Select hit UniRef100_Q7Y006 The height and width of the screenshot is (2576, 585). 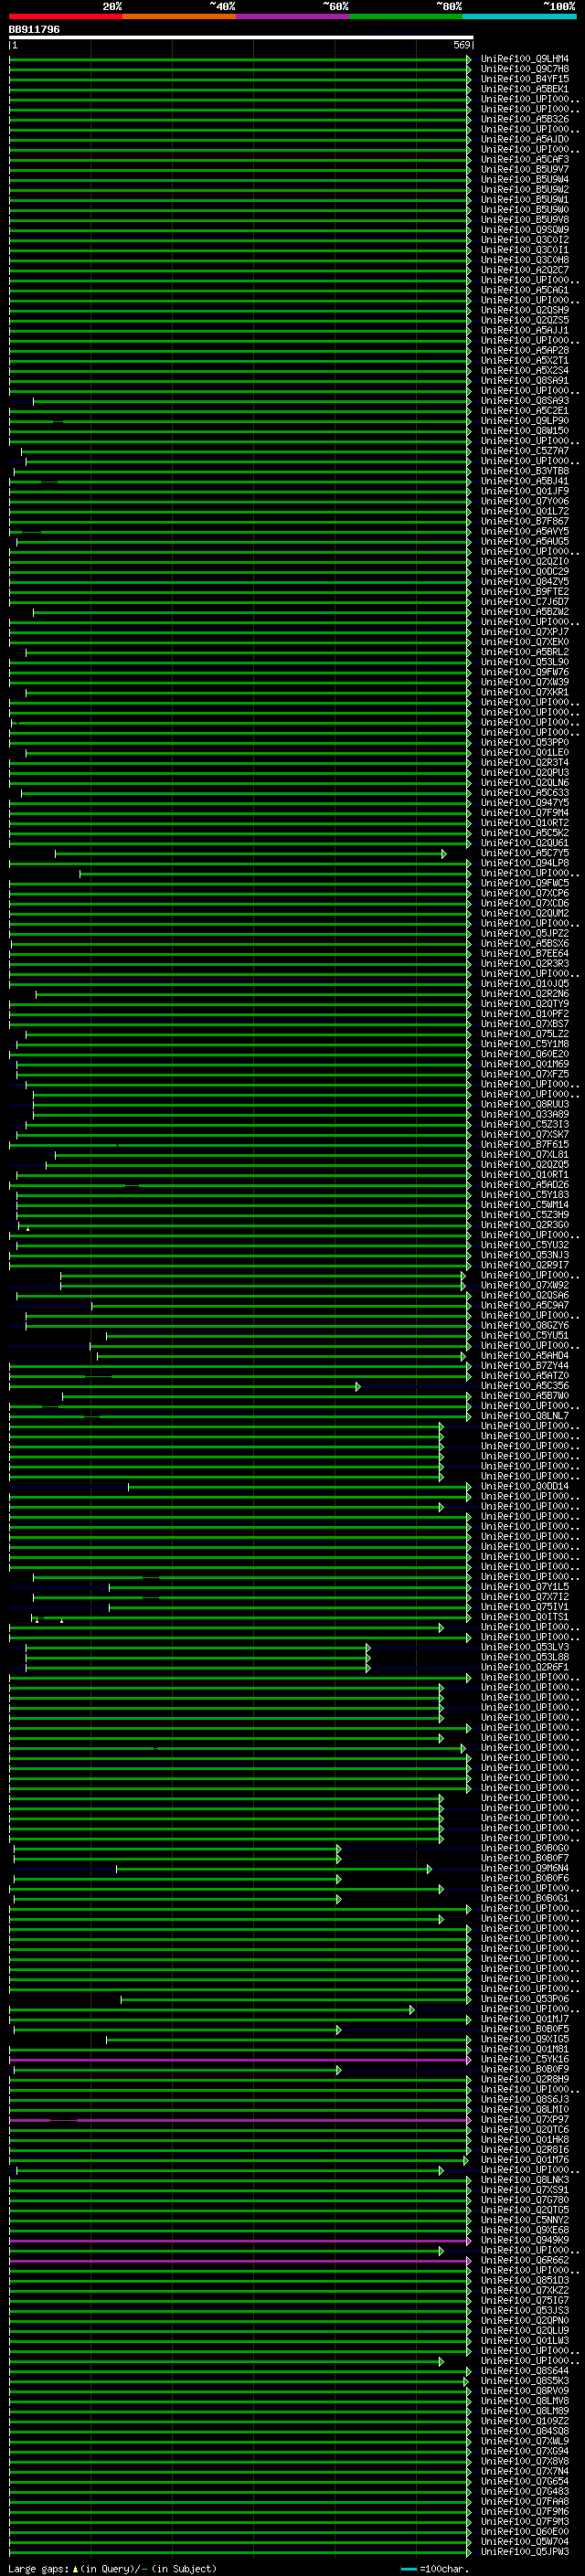click(525, 501)
